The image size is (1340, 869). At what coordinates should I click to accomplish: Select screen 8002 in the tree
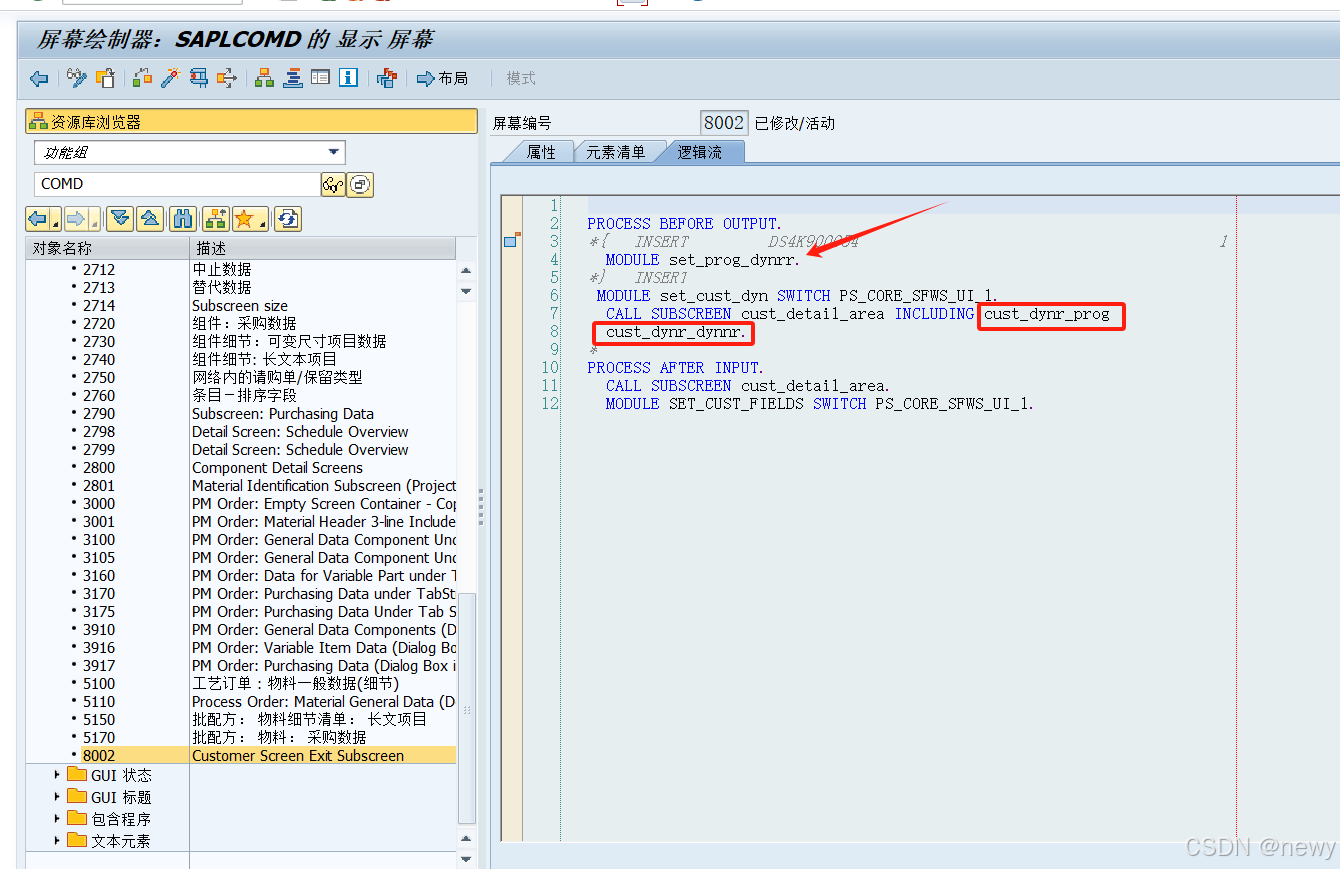coord(98,756)
